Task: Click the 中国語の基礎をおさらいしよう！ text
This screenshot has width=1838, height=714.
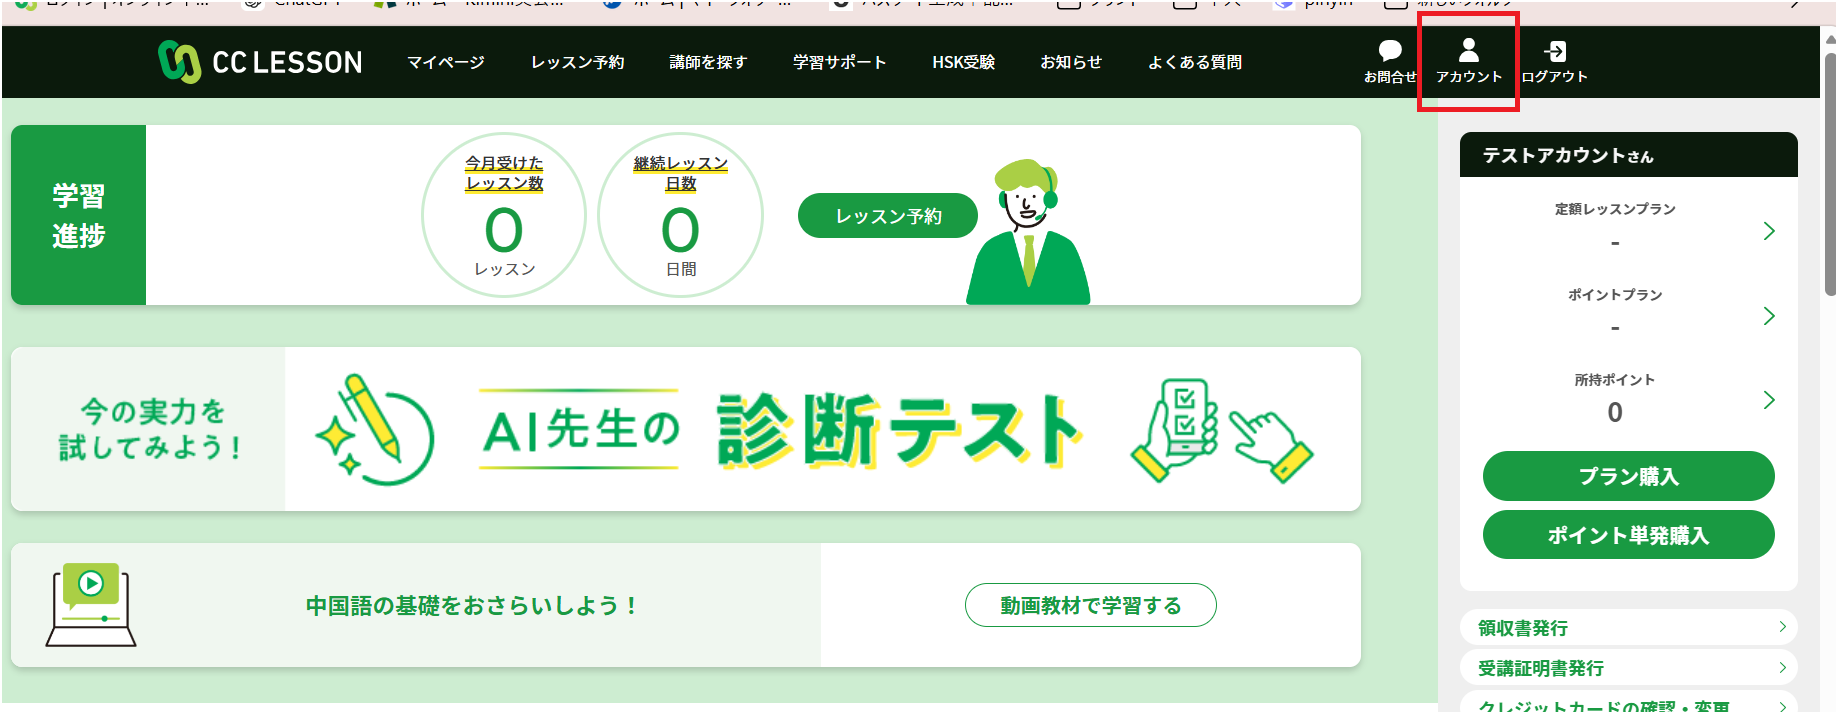Action: tap(472, 605)
